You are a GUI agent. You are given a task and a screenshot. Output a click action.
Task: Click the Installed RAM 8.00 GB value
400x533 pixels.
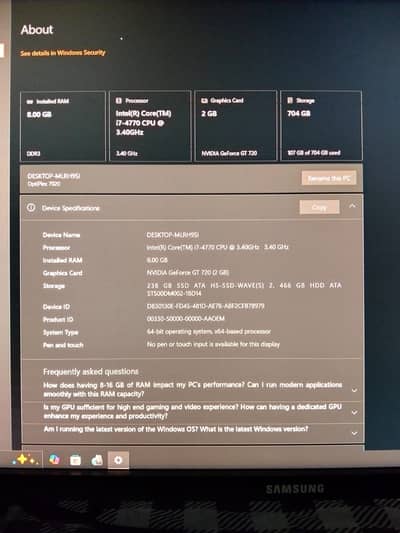click(157, 260)
